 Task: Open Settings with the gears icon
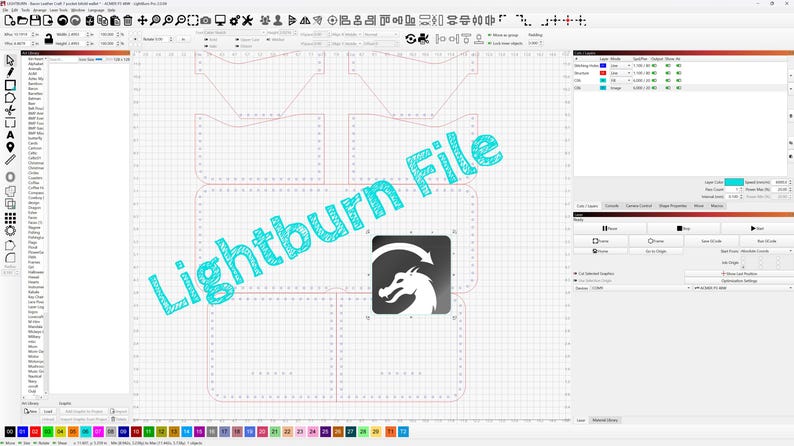pos(234,20)
